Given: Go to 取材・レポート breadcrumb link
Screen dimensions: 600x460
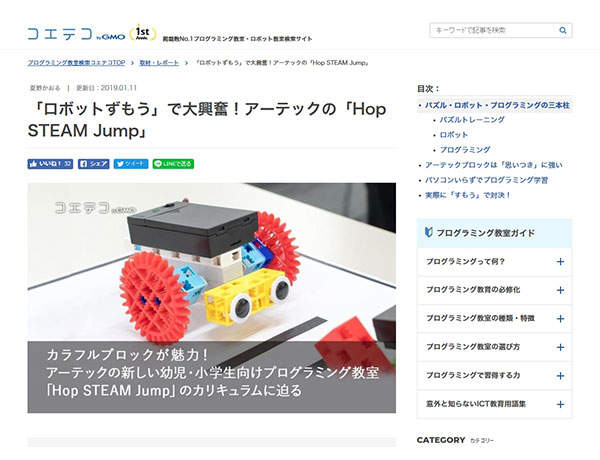Looking at the screenshot, I should tap(159, 63).
